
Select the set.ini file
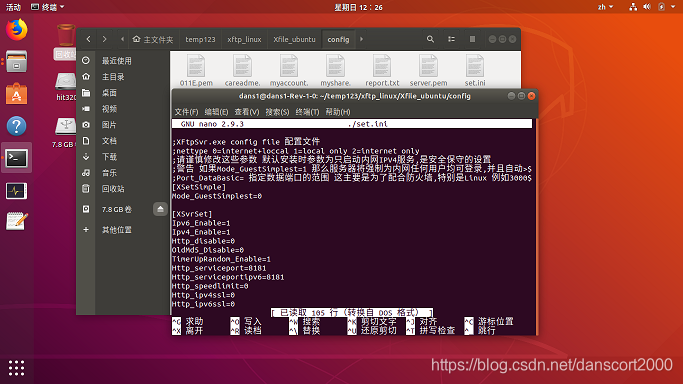tap(475, 70)
